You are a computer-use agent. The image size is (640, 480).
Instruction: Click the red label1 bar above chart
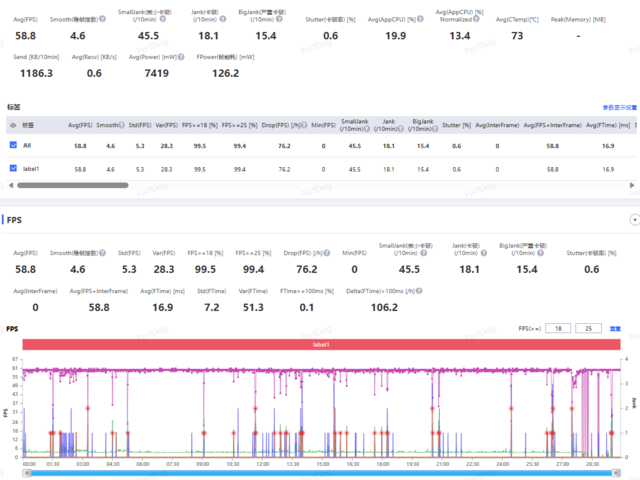click(x=321, y=344)
